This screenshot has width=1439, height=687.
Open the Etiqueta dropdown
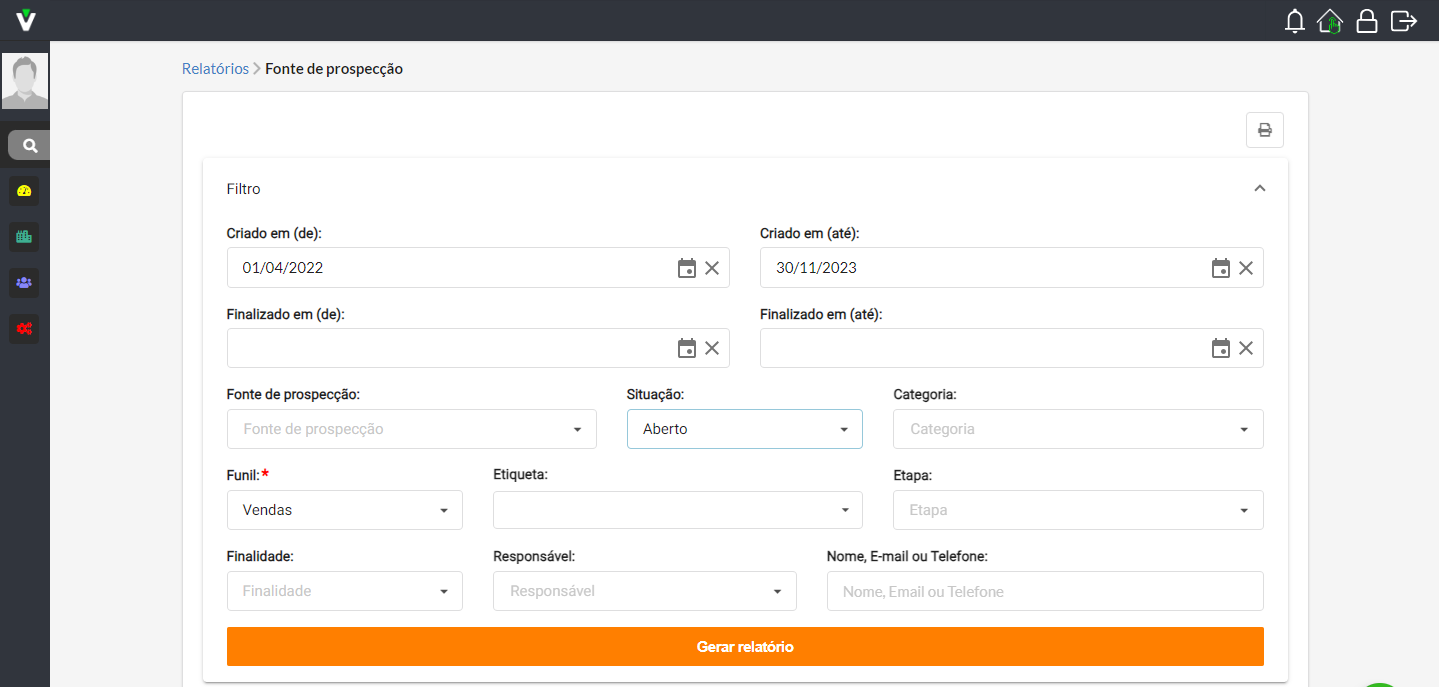[x=678, y=510]
